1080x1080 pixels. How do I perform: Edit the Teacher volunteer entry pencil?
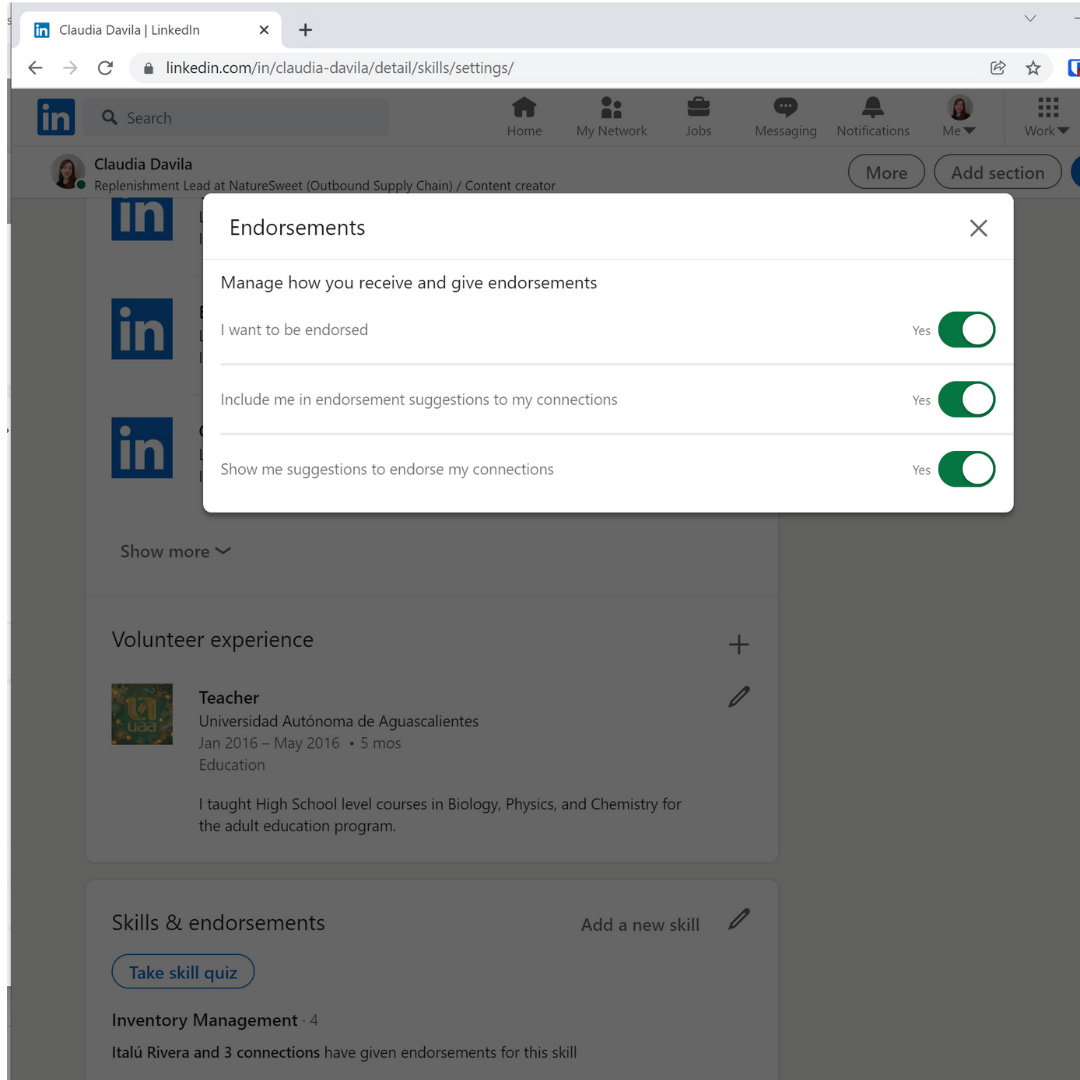click(738, 697)
